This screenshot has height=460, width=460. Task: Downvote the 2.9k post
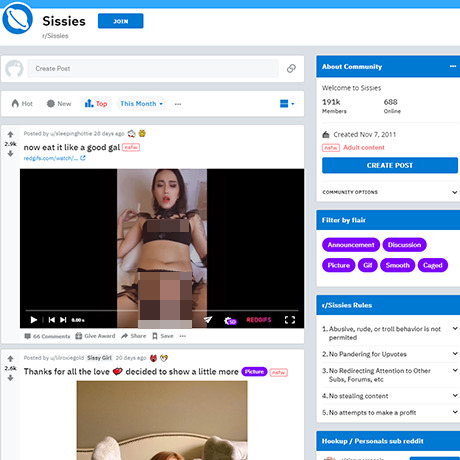(x=10, y=153)
